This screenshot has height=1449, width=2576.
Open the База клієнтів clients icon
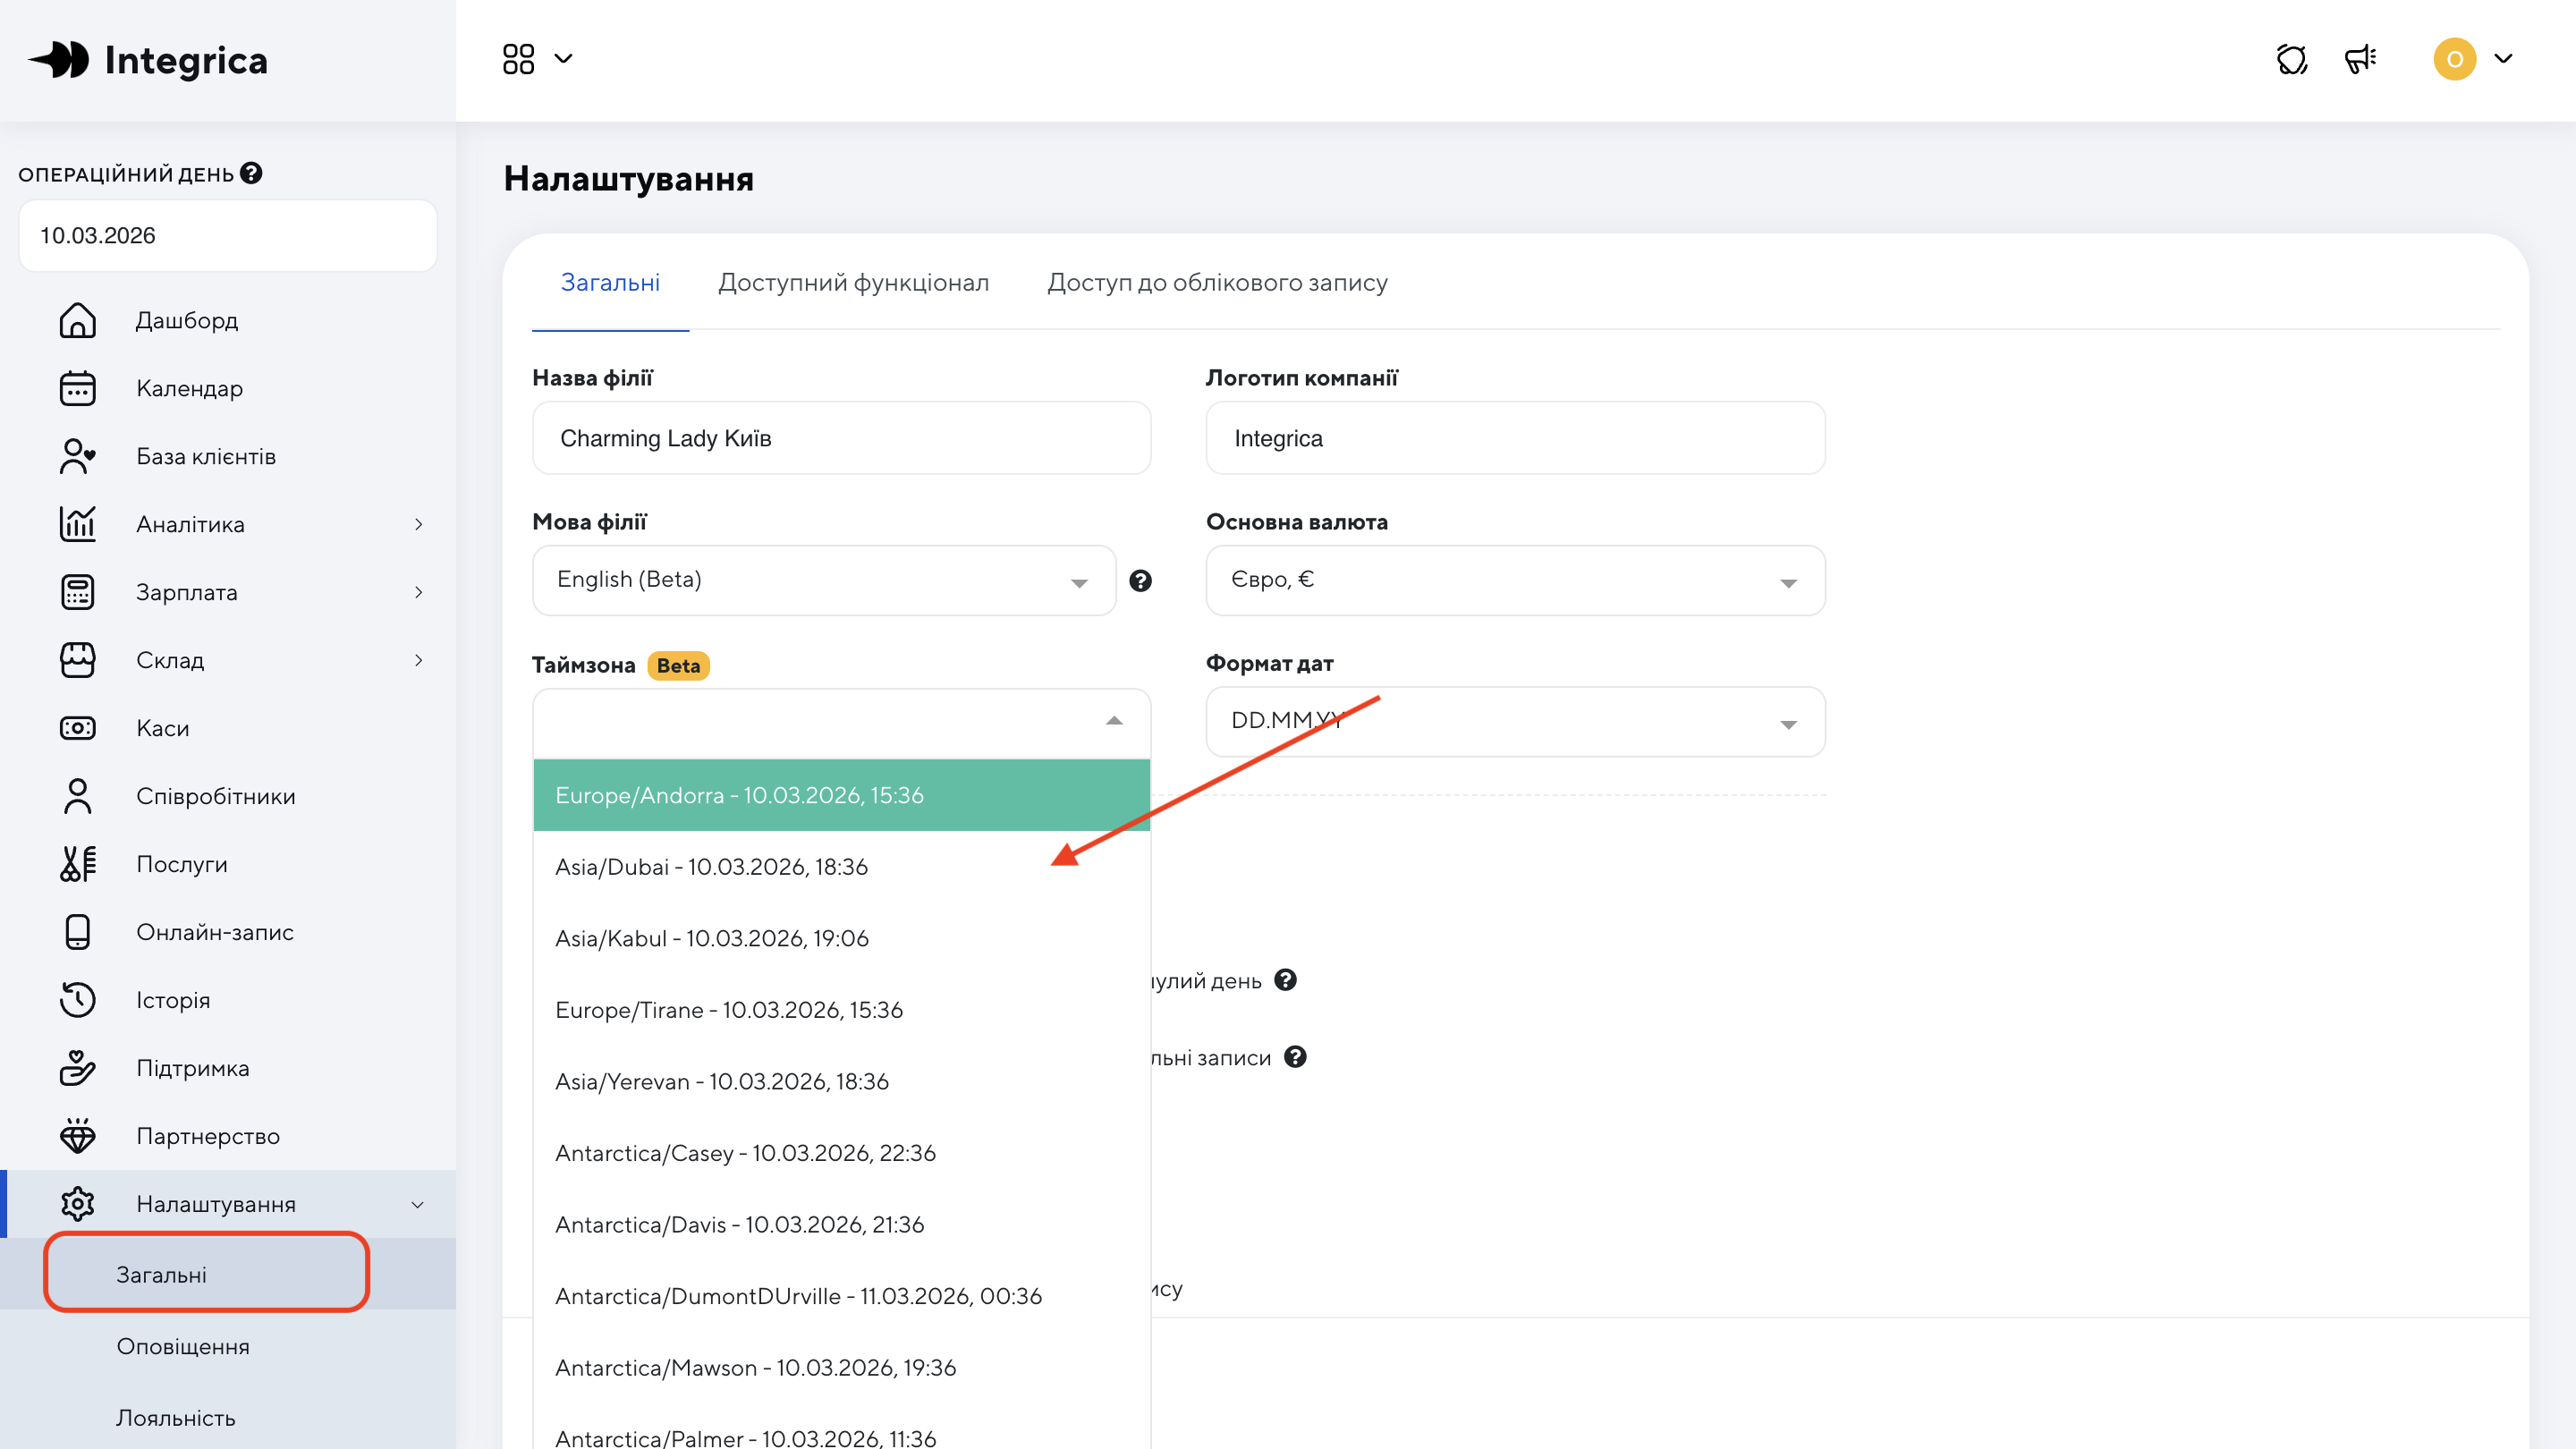point(77,456)
